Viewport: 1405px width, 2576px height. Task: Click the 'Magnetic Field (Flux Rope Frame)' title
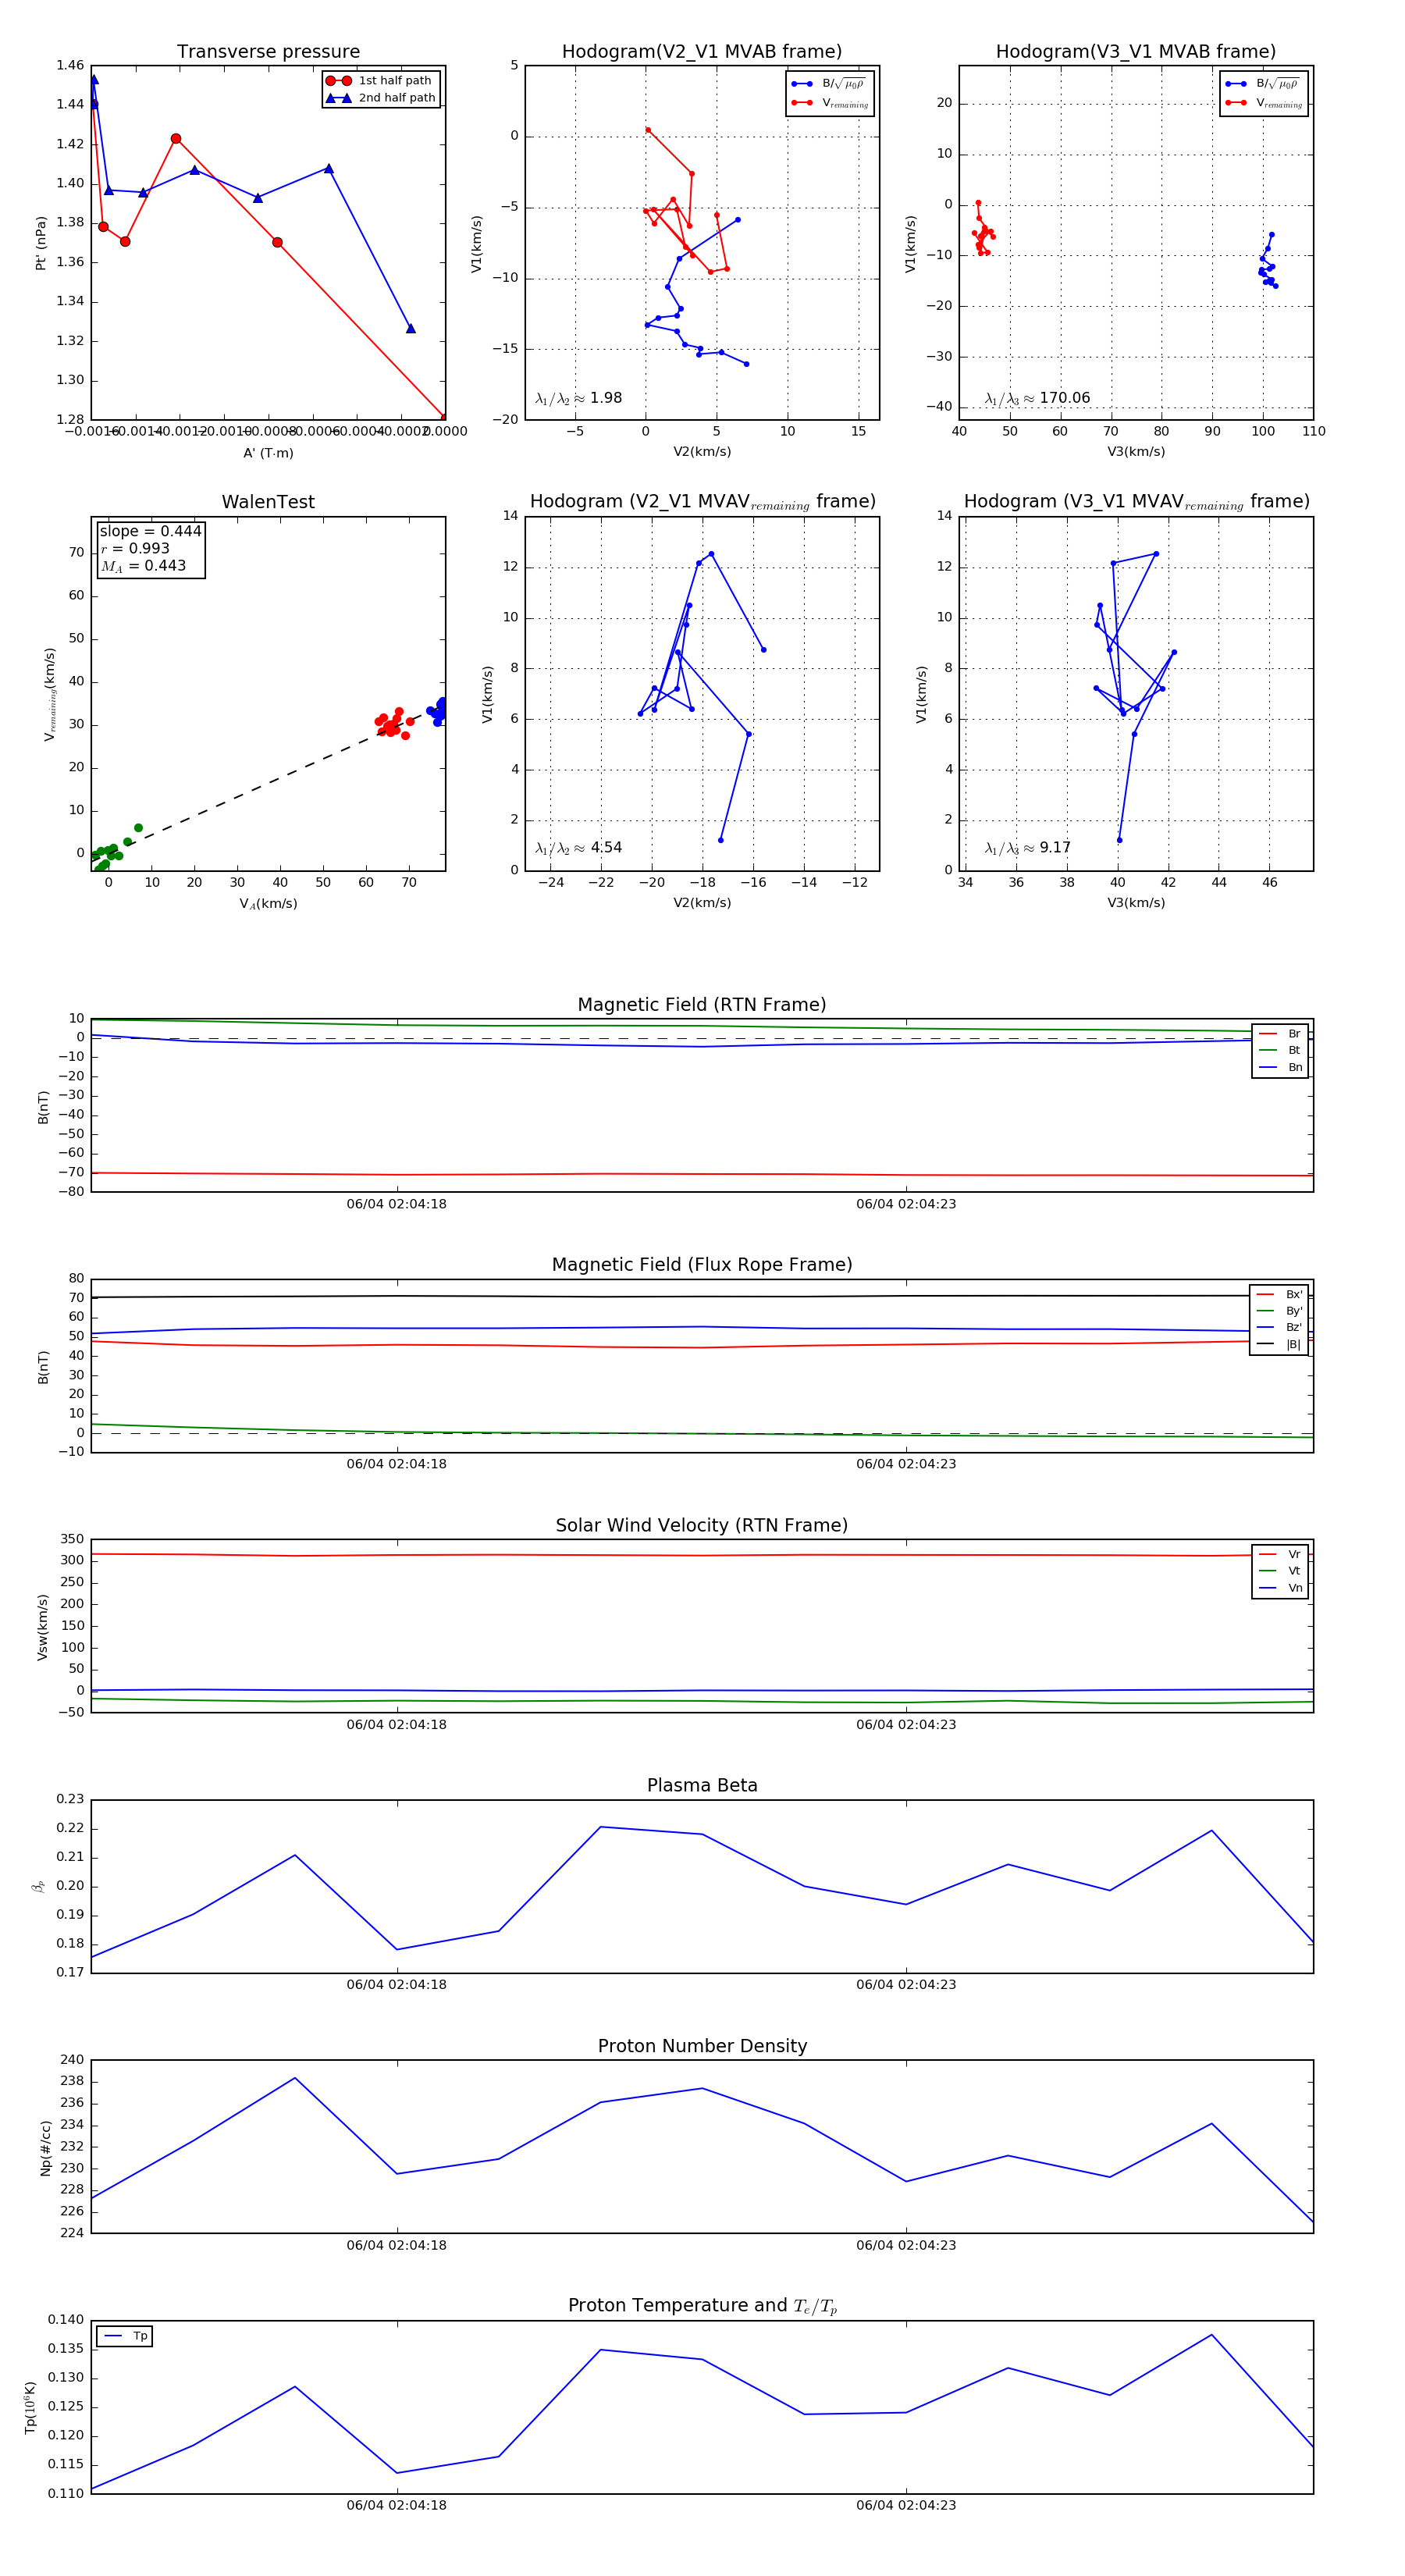pyautogui.click(x=702, y=1265)
